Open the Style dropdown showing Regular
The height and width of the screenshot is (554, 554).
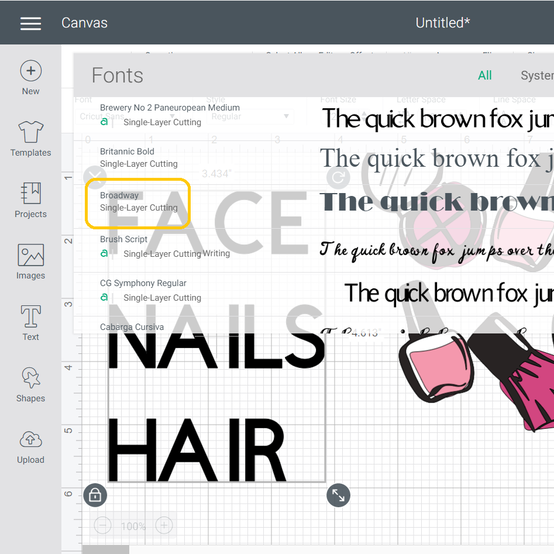click(250, 116)
